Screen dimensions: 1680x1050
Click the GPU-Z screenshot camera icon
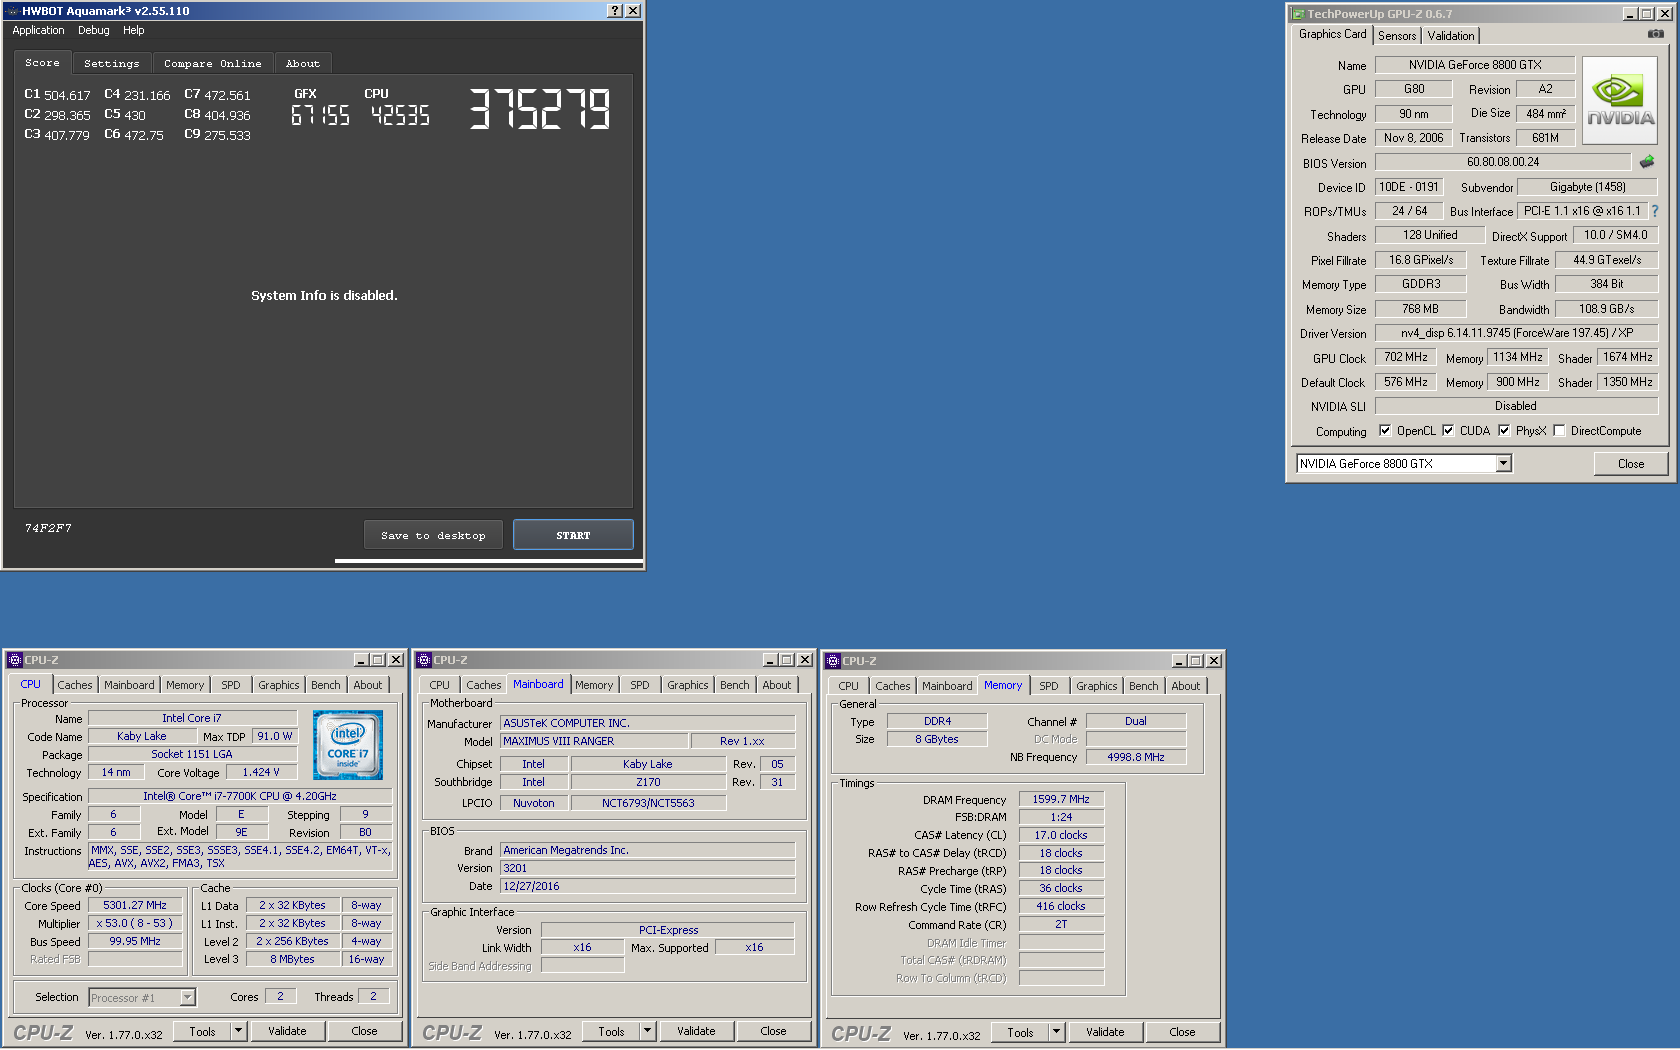coord(1656,34)
